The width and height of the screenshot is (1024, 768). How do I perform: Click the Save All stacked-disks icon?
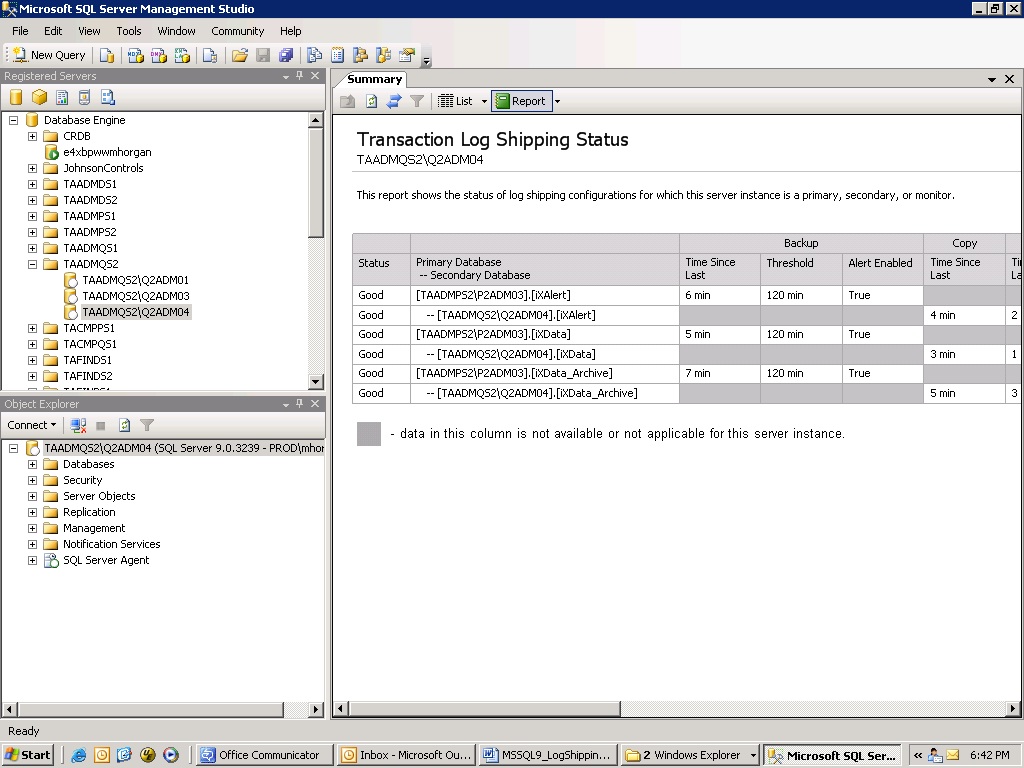pyautogui.click(x=286, y=56)
